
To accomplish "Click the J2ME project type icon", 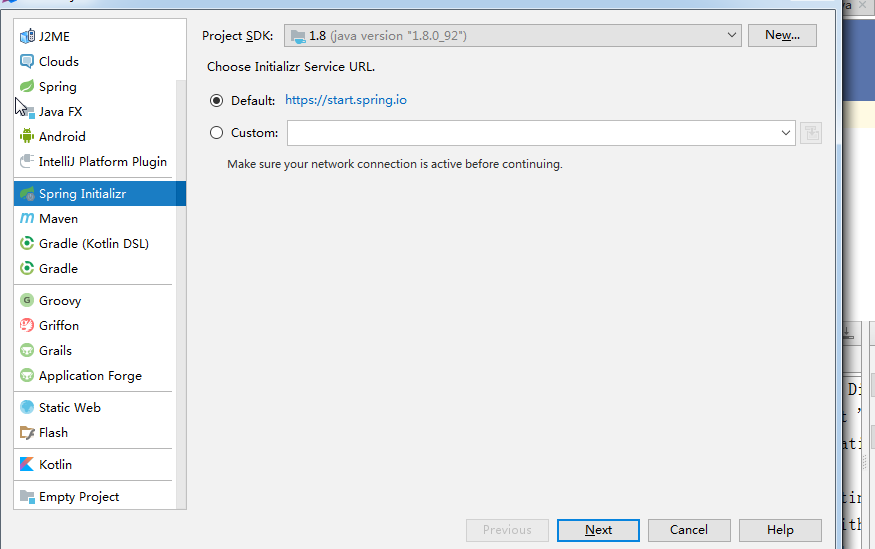I will pos(27,36).
